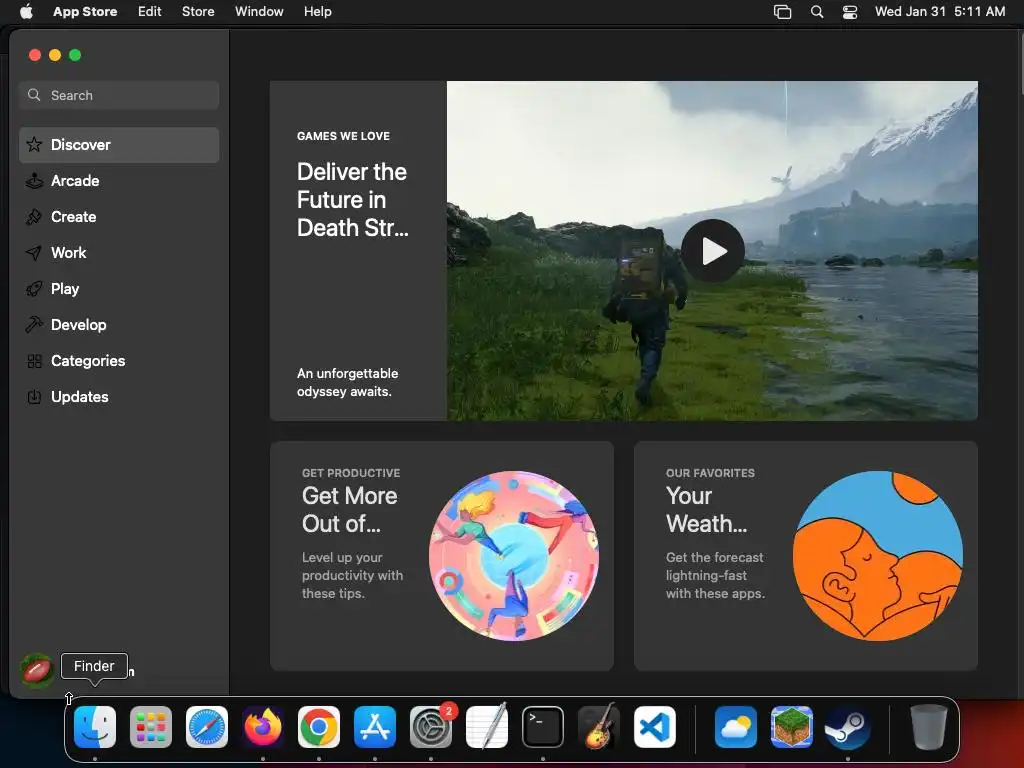
Task: Open the Develop section
Action: (119, 325)
